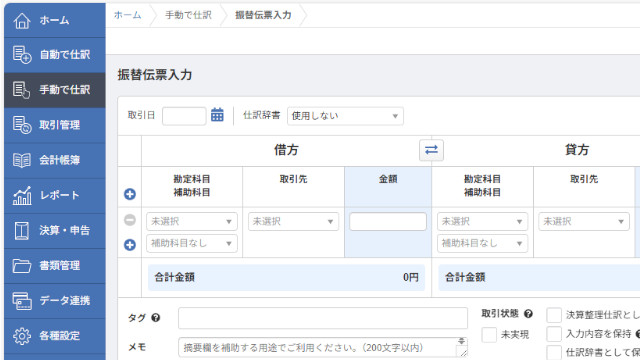Open debit 勘定科目 未選択 dropdown
This screenshot has height=360, width=640.
click(x=192, y=222)
